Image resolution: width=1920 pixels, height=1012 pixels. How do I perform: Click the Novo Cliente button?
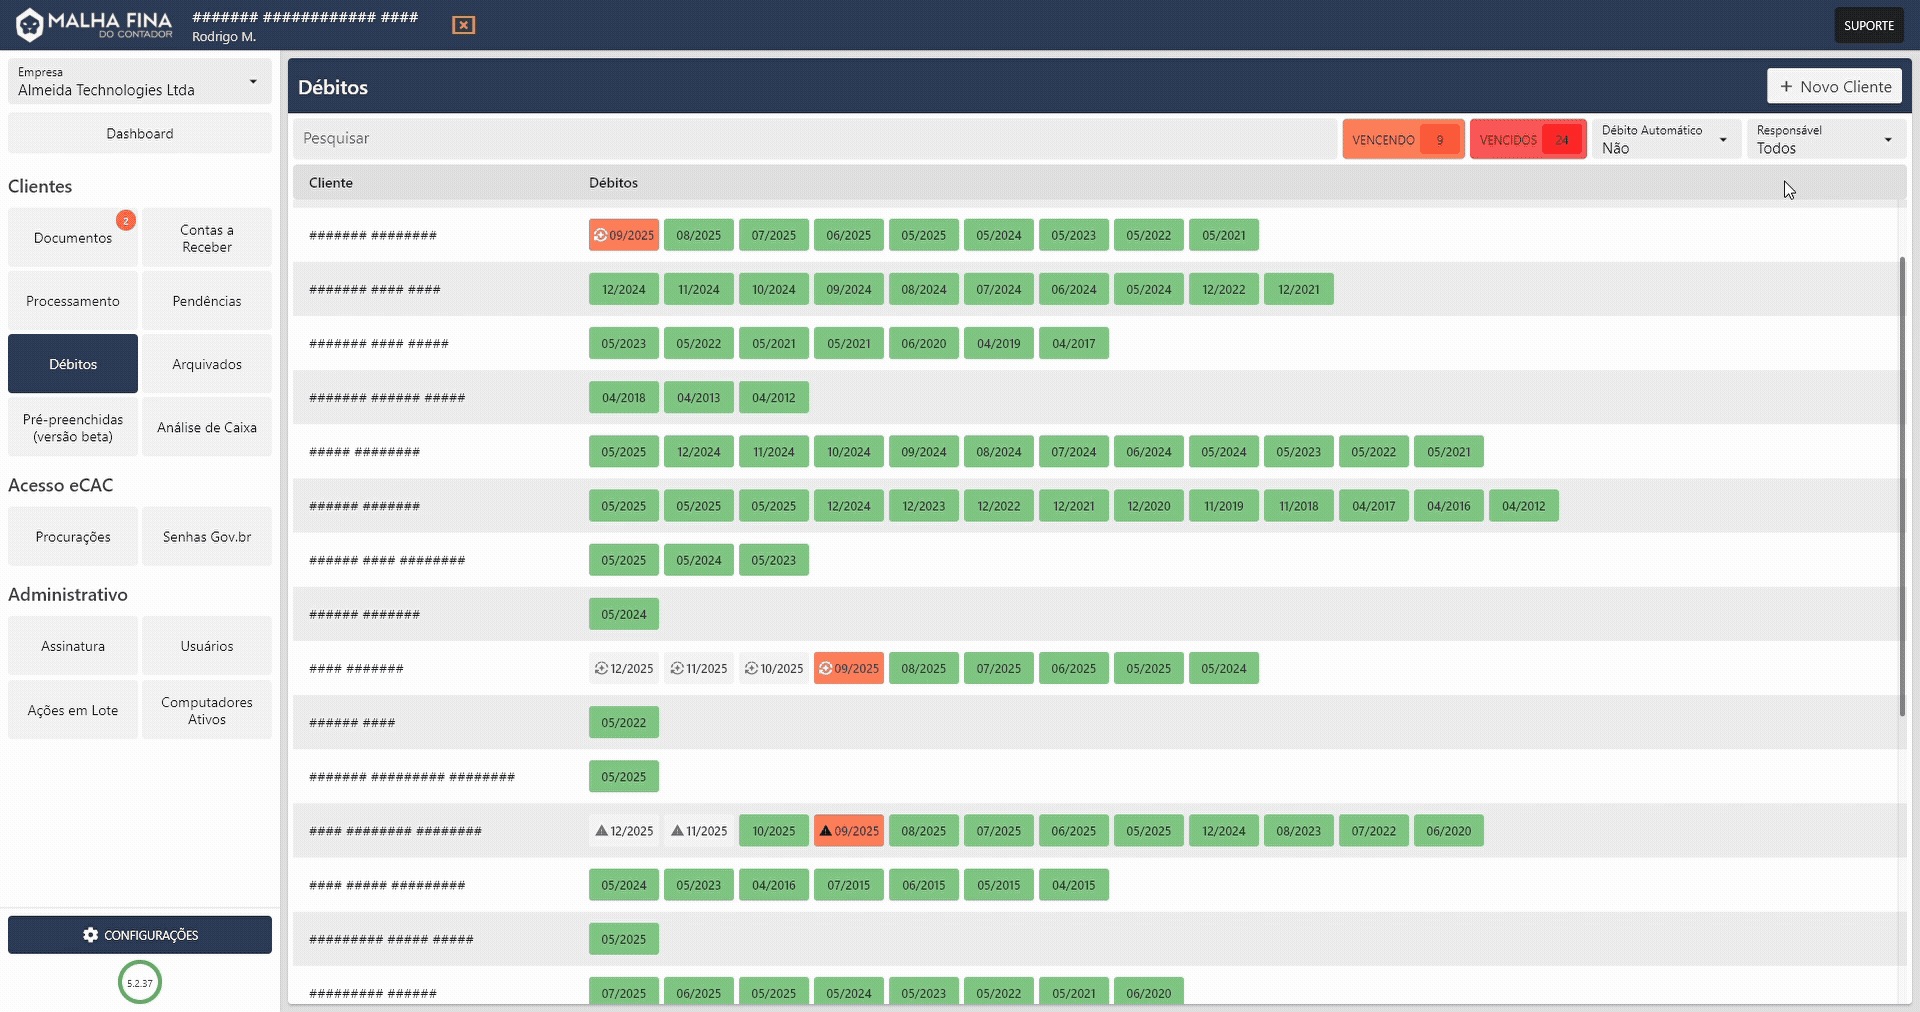click(x=1834, y=86)
